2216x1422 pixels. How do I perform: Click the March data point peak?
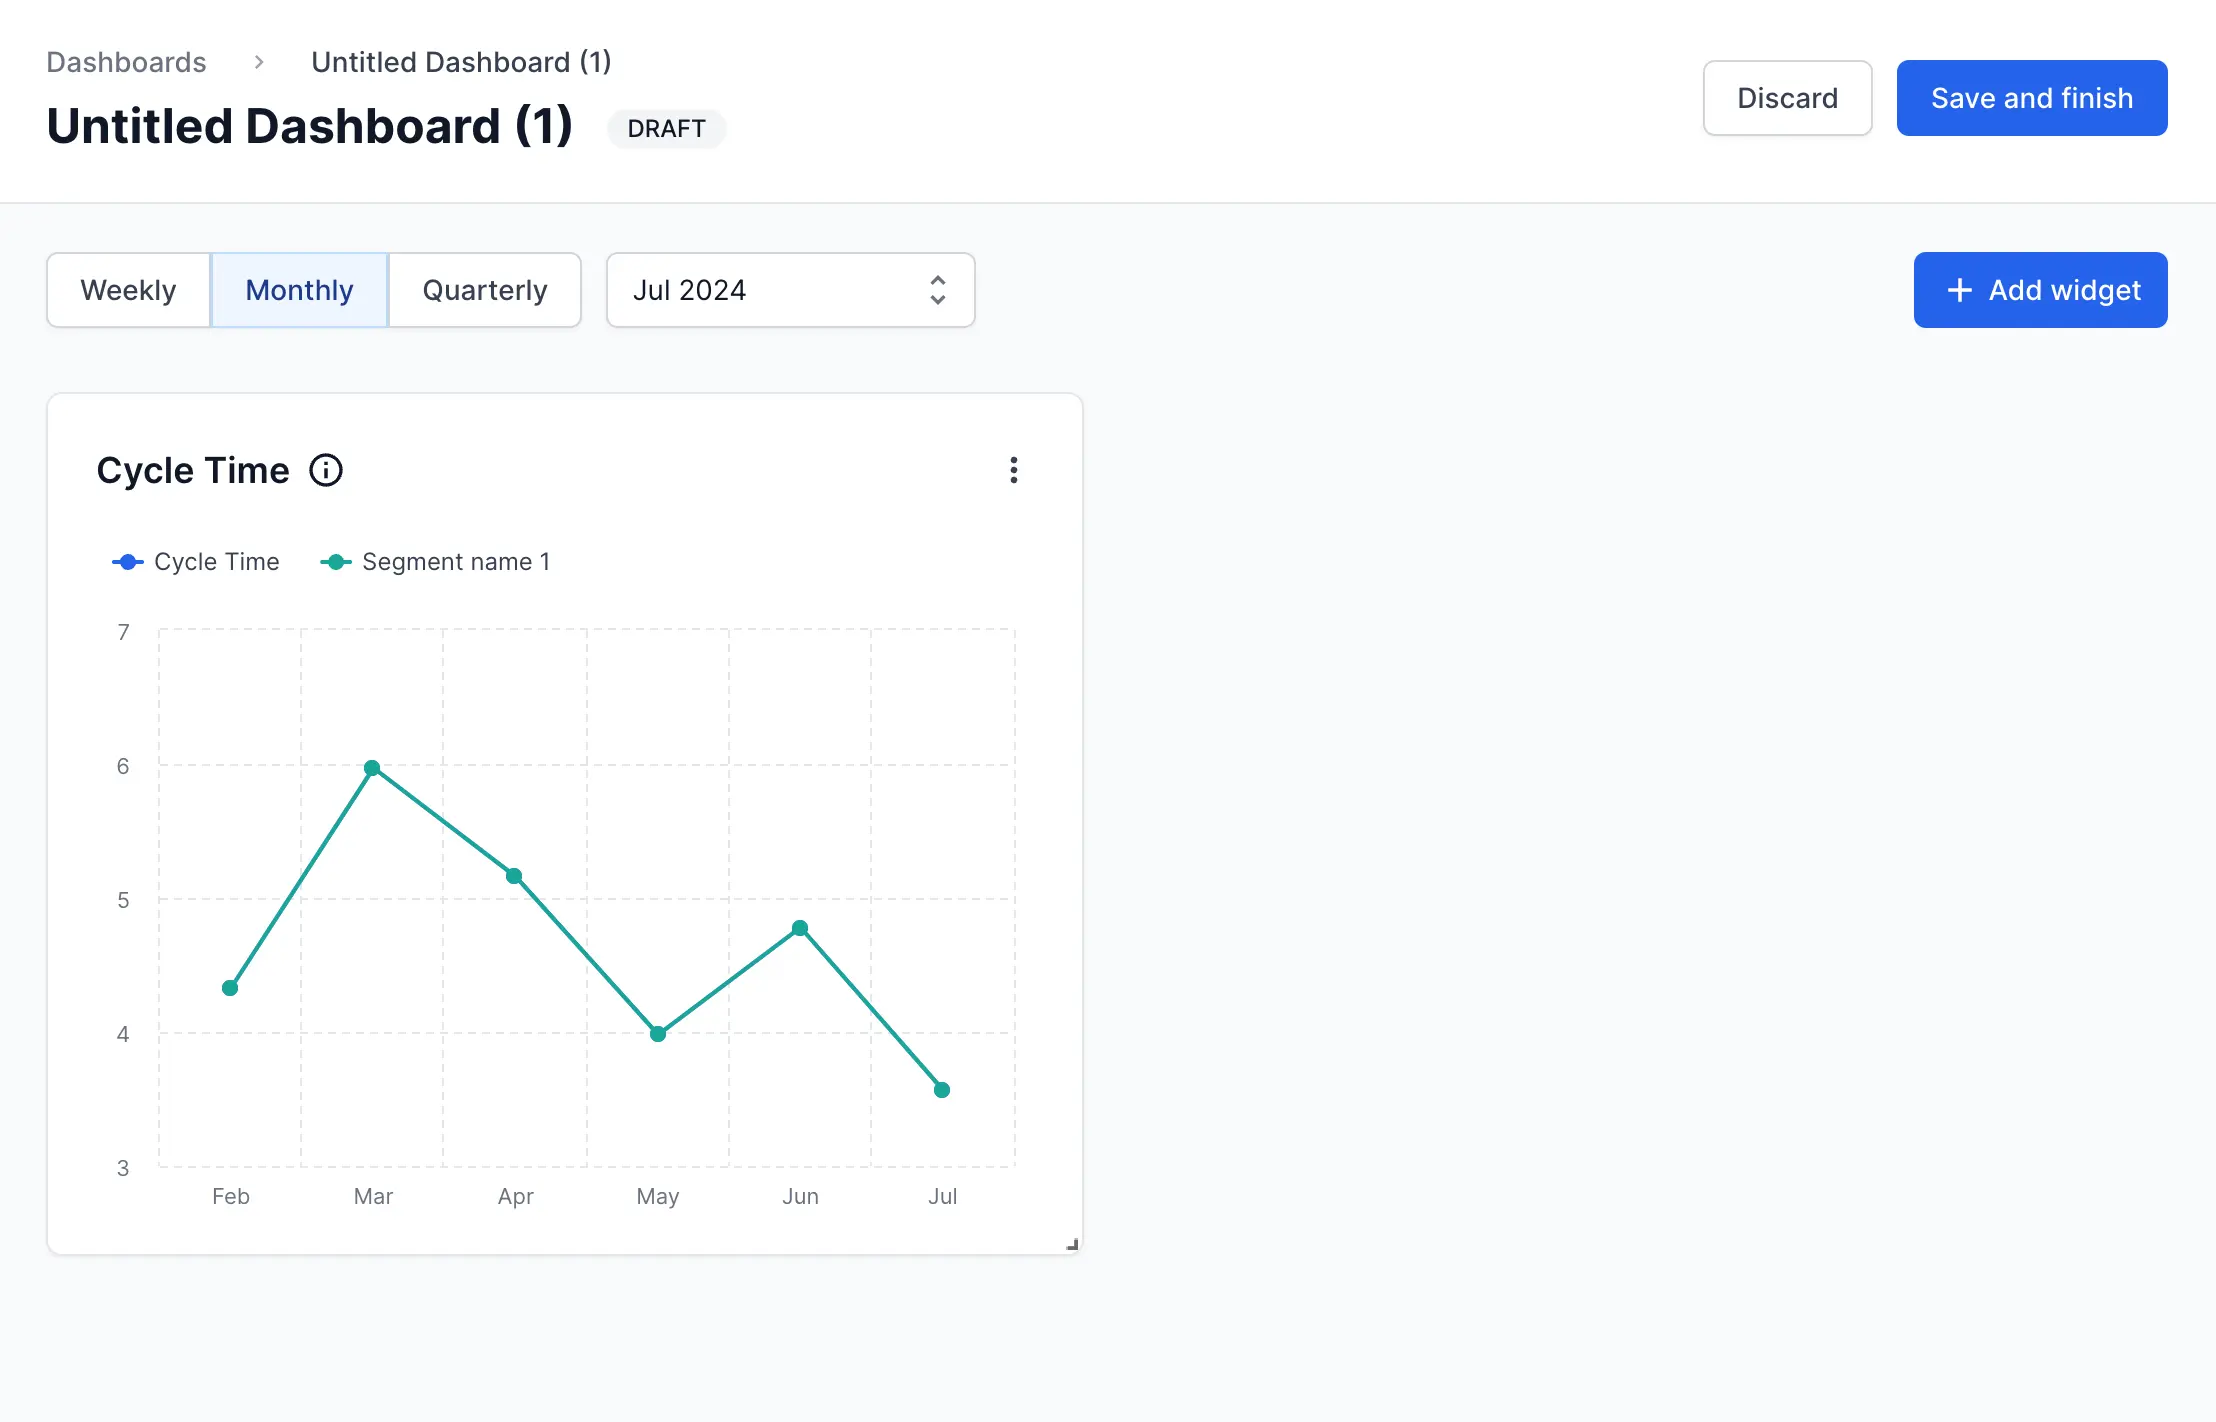[372, 768]
